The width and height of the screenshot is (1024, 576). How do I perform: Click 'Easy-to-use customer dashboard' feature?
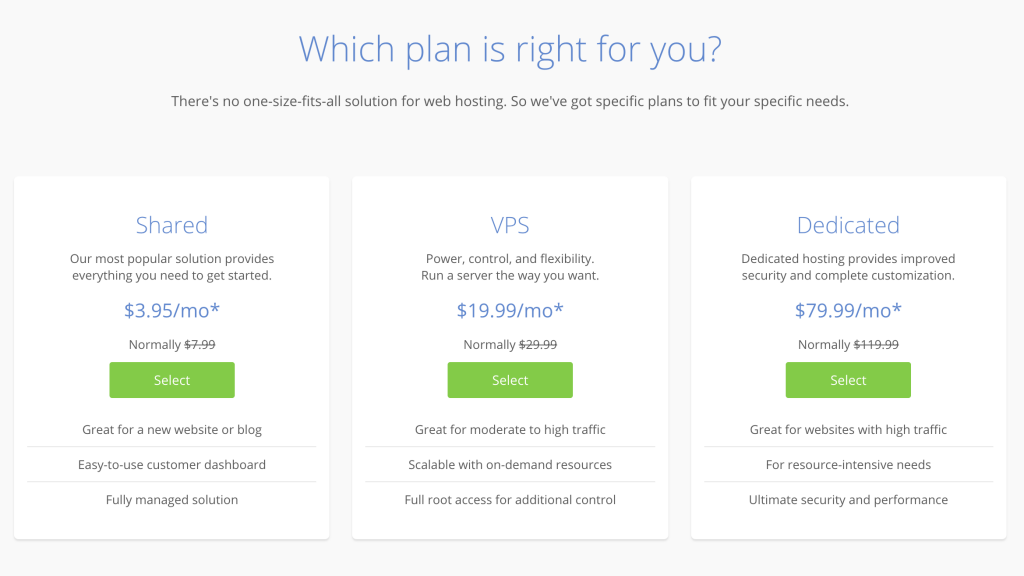coord(172,465)
